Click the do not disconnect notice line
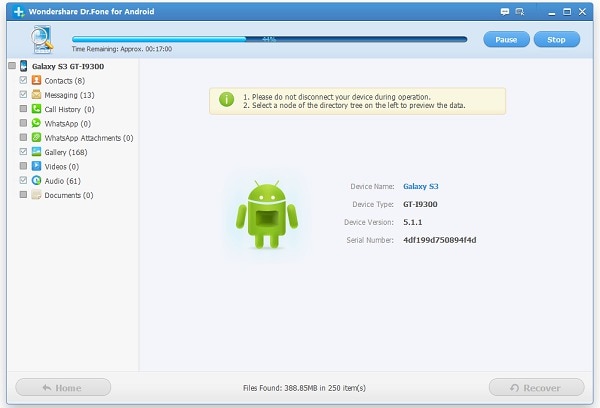This screenshot has width=600, height=408. pos(337,97)
